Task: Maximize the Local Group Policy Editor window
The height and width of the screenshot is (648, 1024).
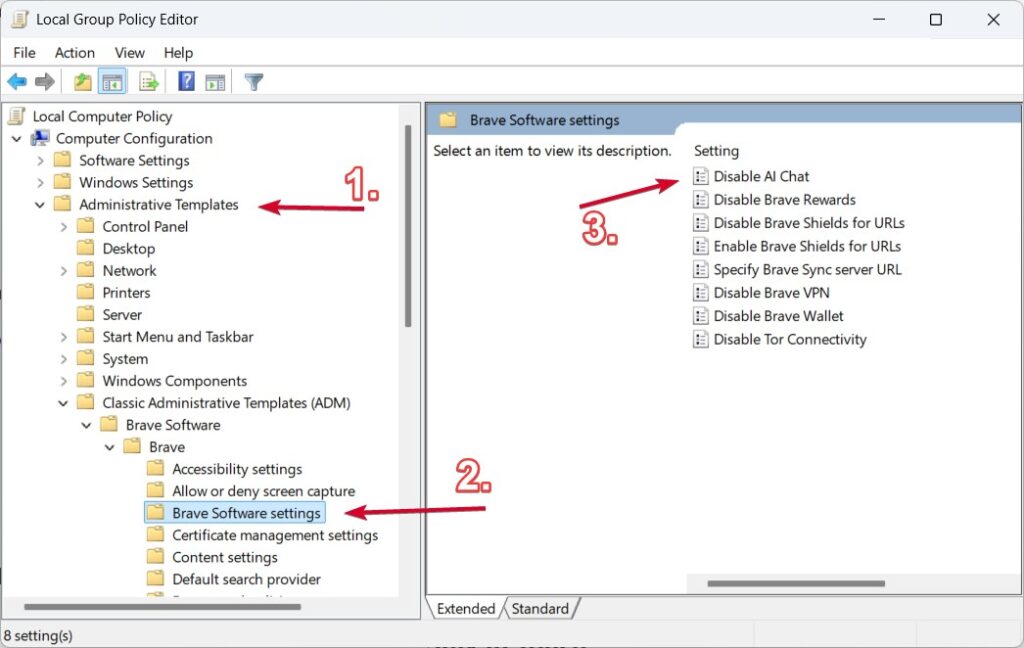Action: (x=936, y=20)
